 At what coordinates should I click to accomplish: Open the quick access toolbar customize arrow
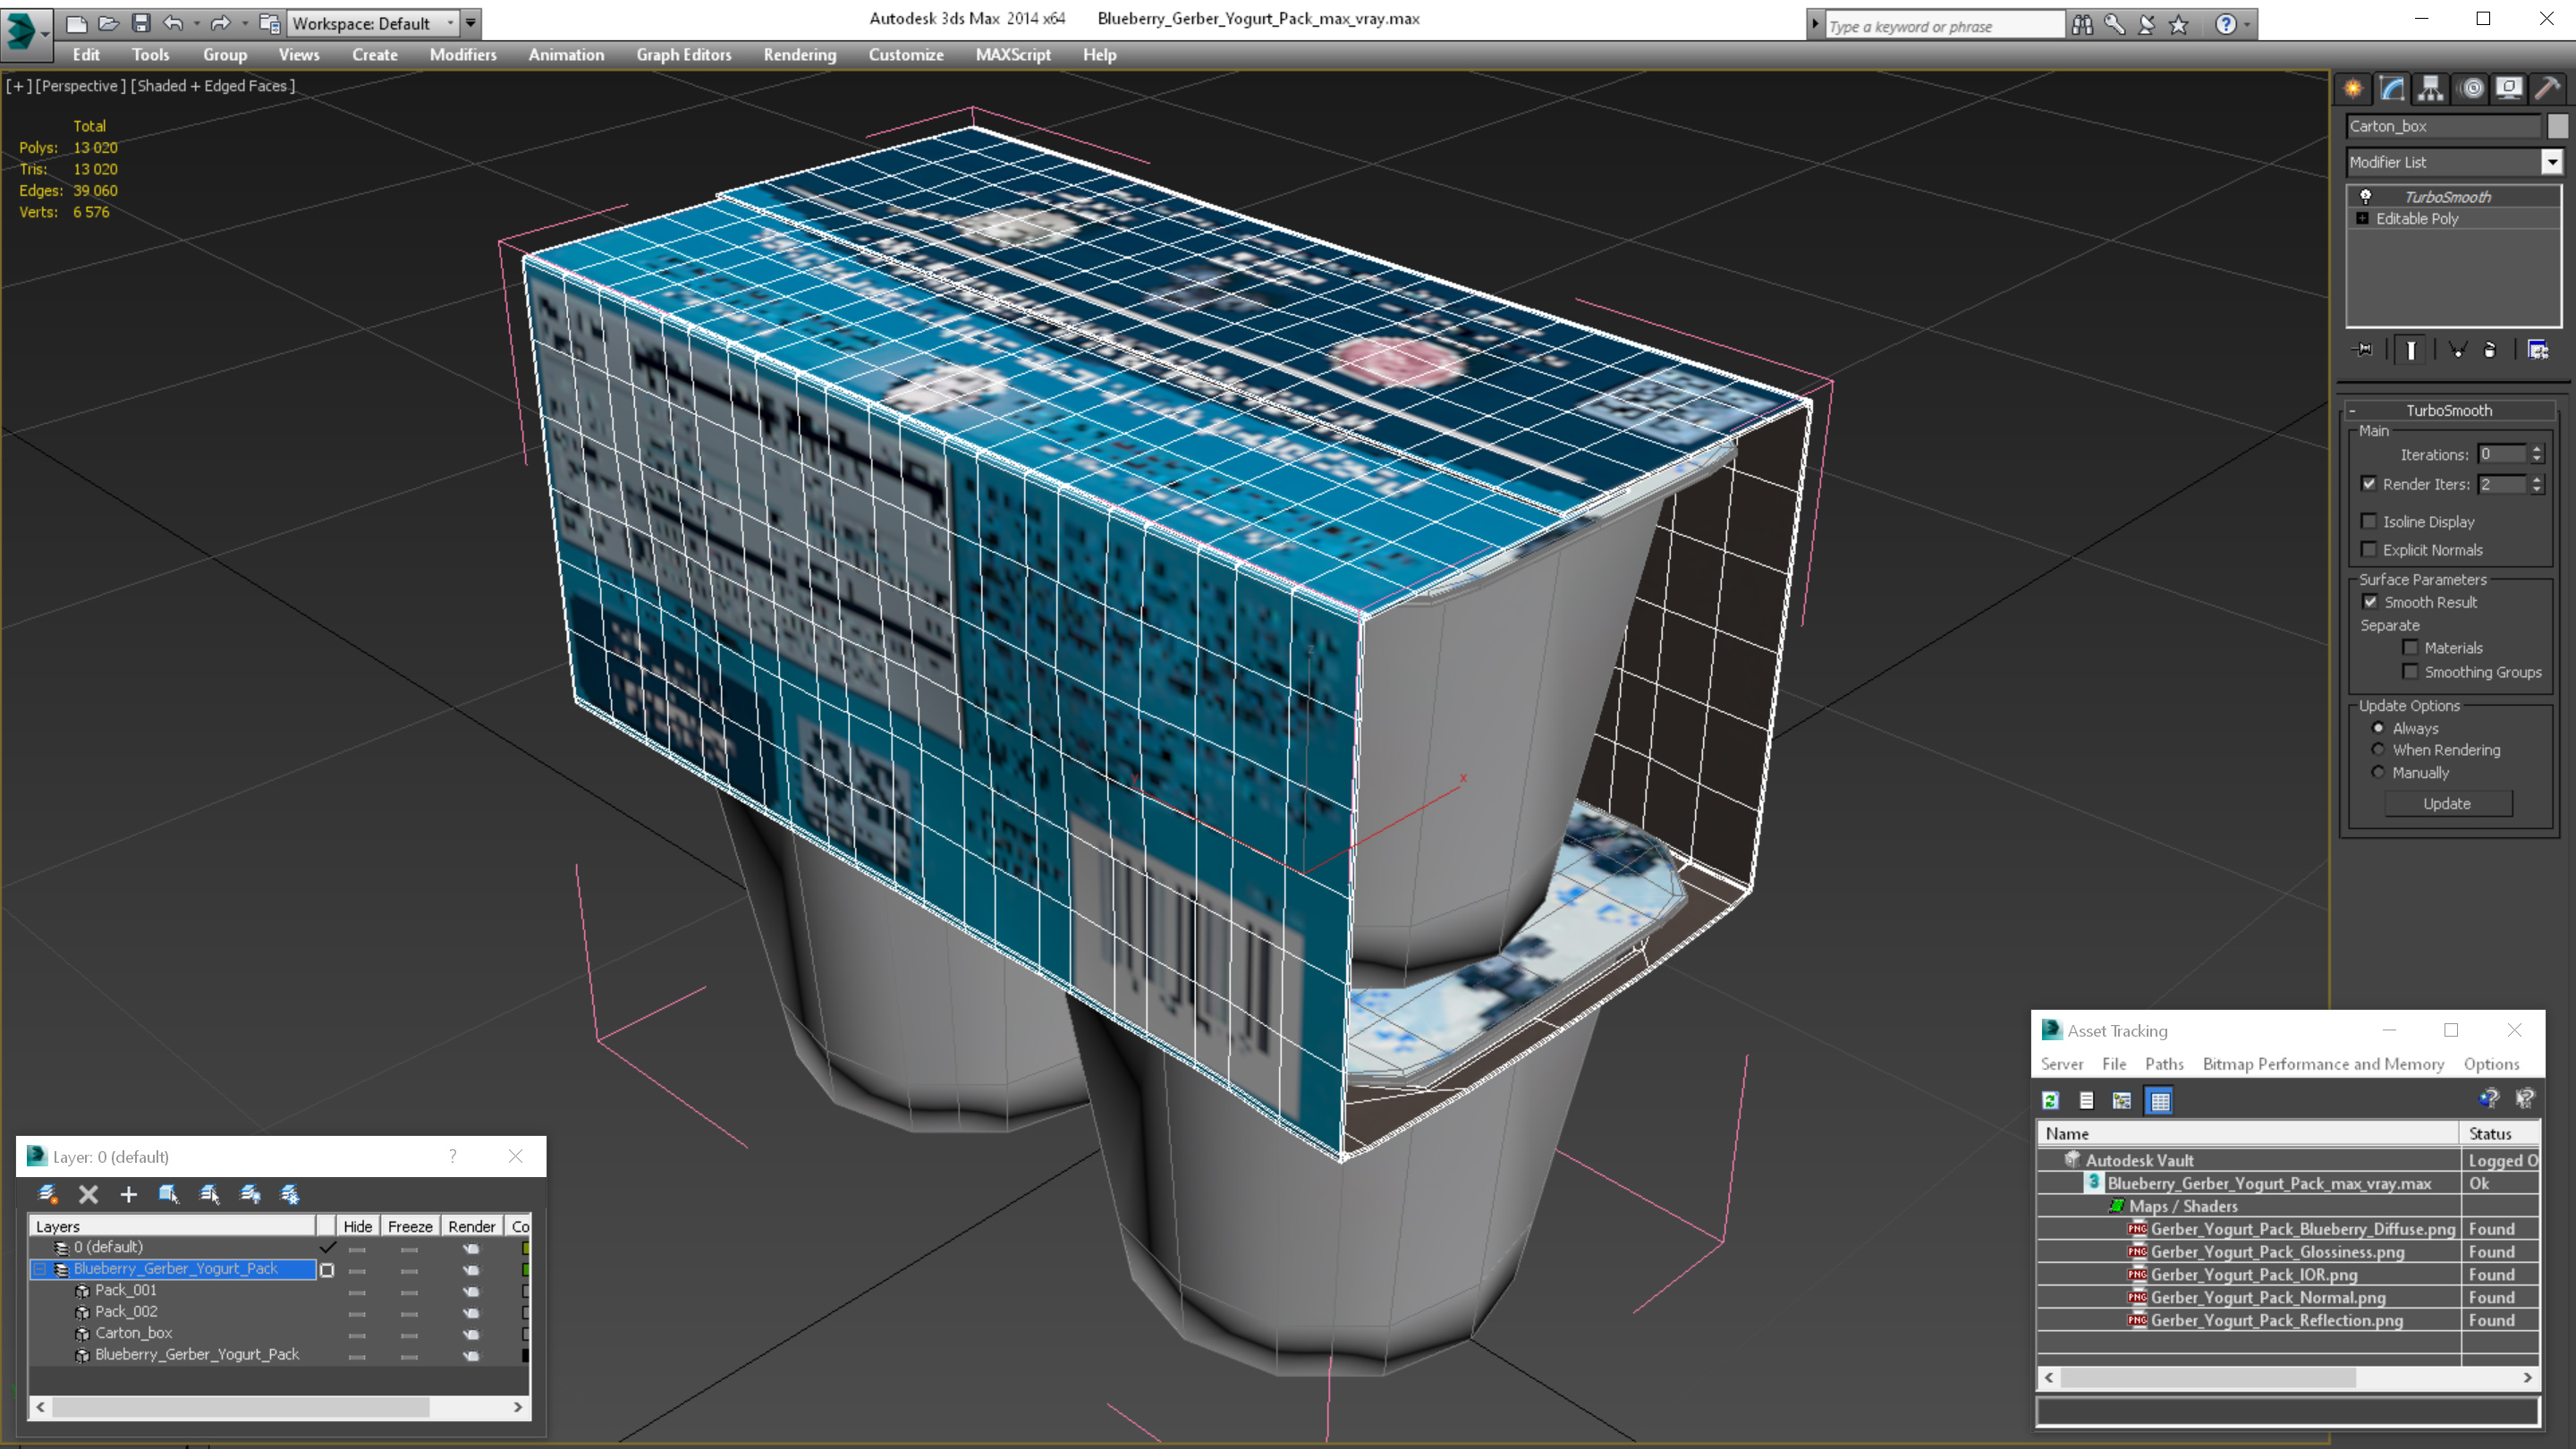coord(471,23)
